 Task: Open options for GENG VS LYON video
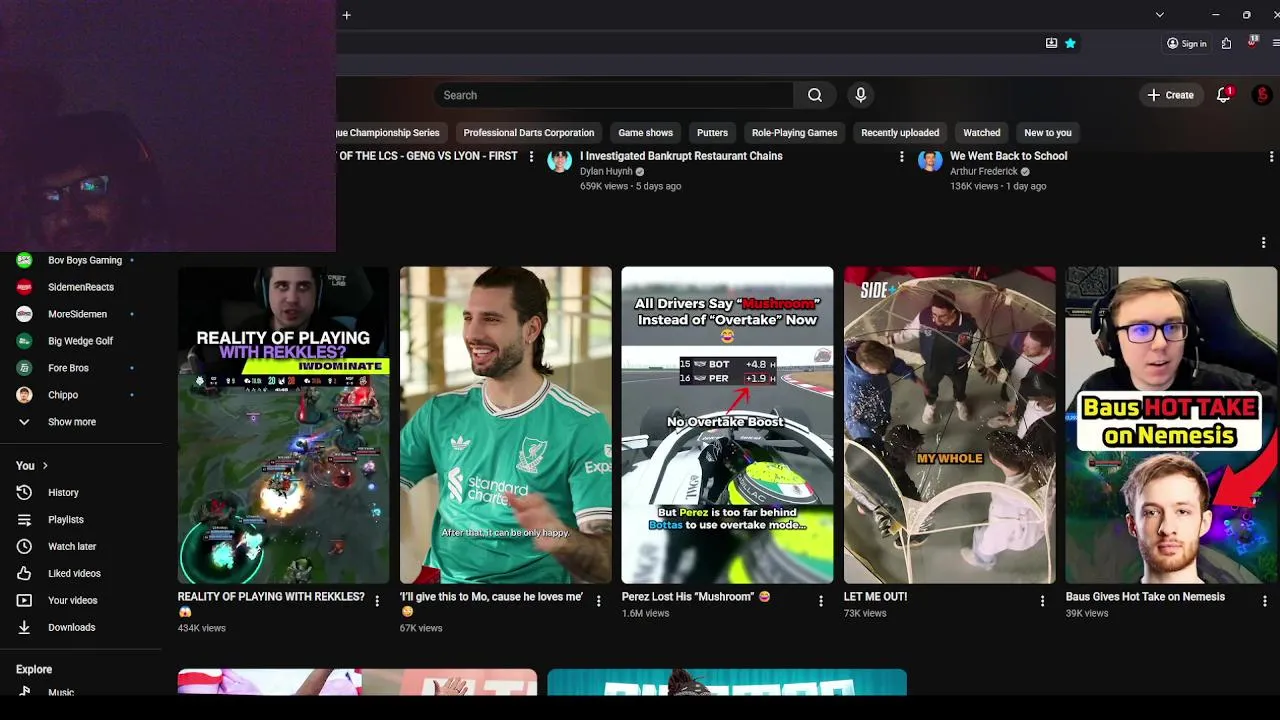(x=531, y=157)
